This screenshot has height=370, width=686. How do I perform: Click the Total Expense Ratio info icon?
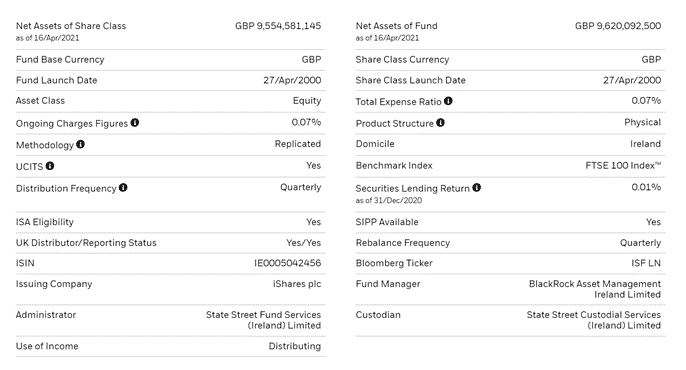[x=448, y=101]
